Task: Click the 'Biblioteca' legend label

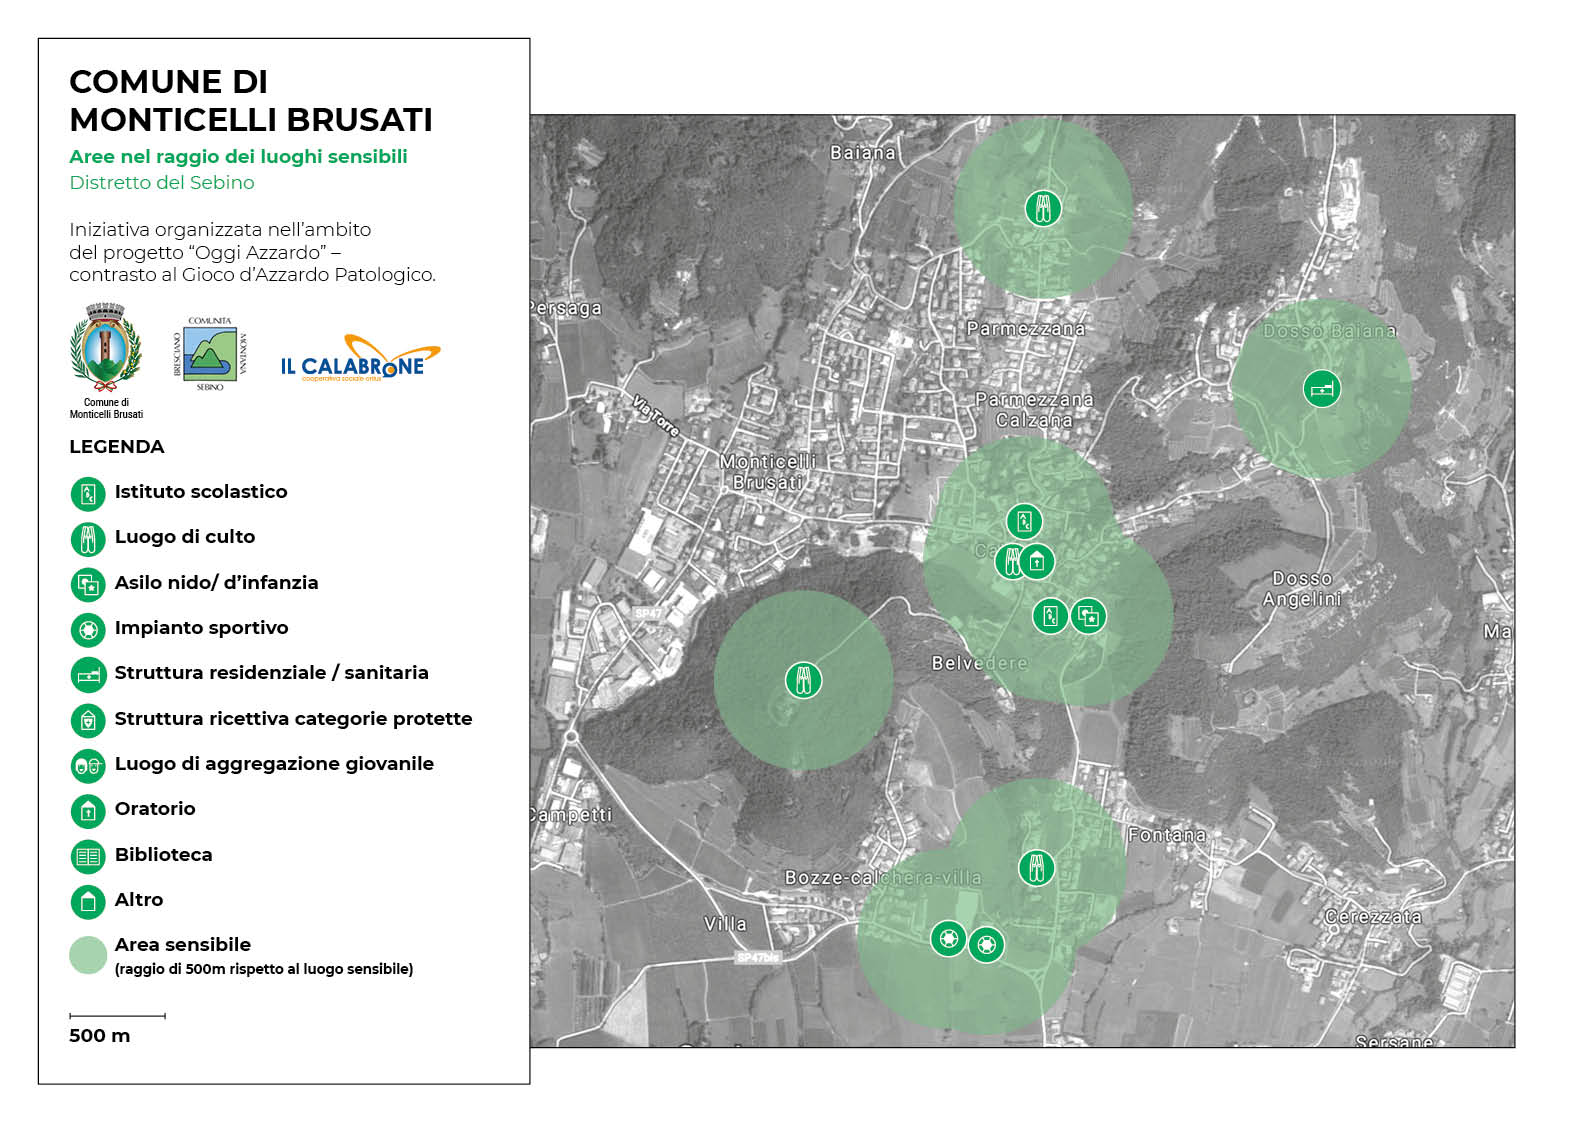Action: click(x=163, y=854)
